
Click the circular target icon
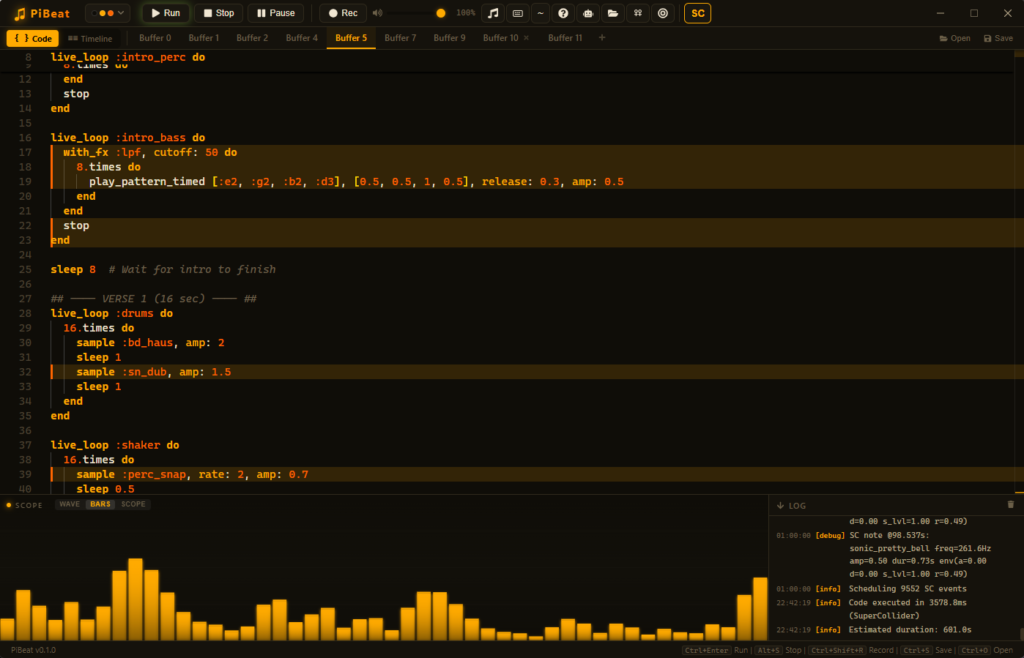pyautogui.click(x=661, y=13)
